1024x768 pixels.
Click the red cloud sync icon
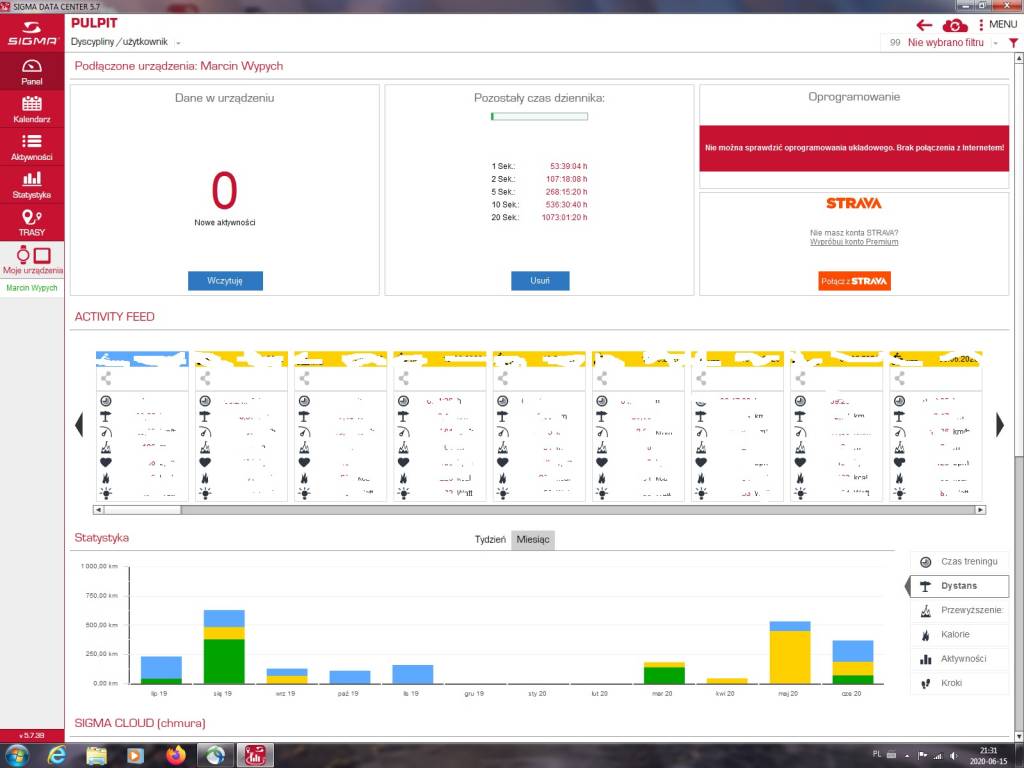(955, 25)
